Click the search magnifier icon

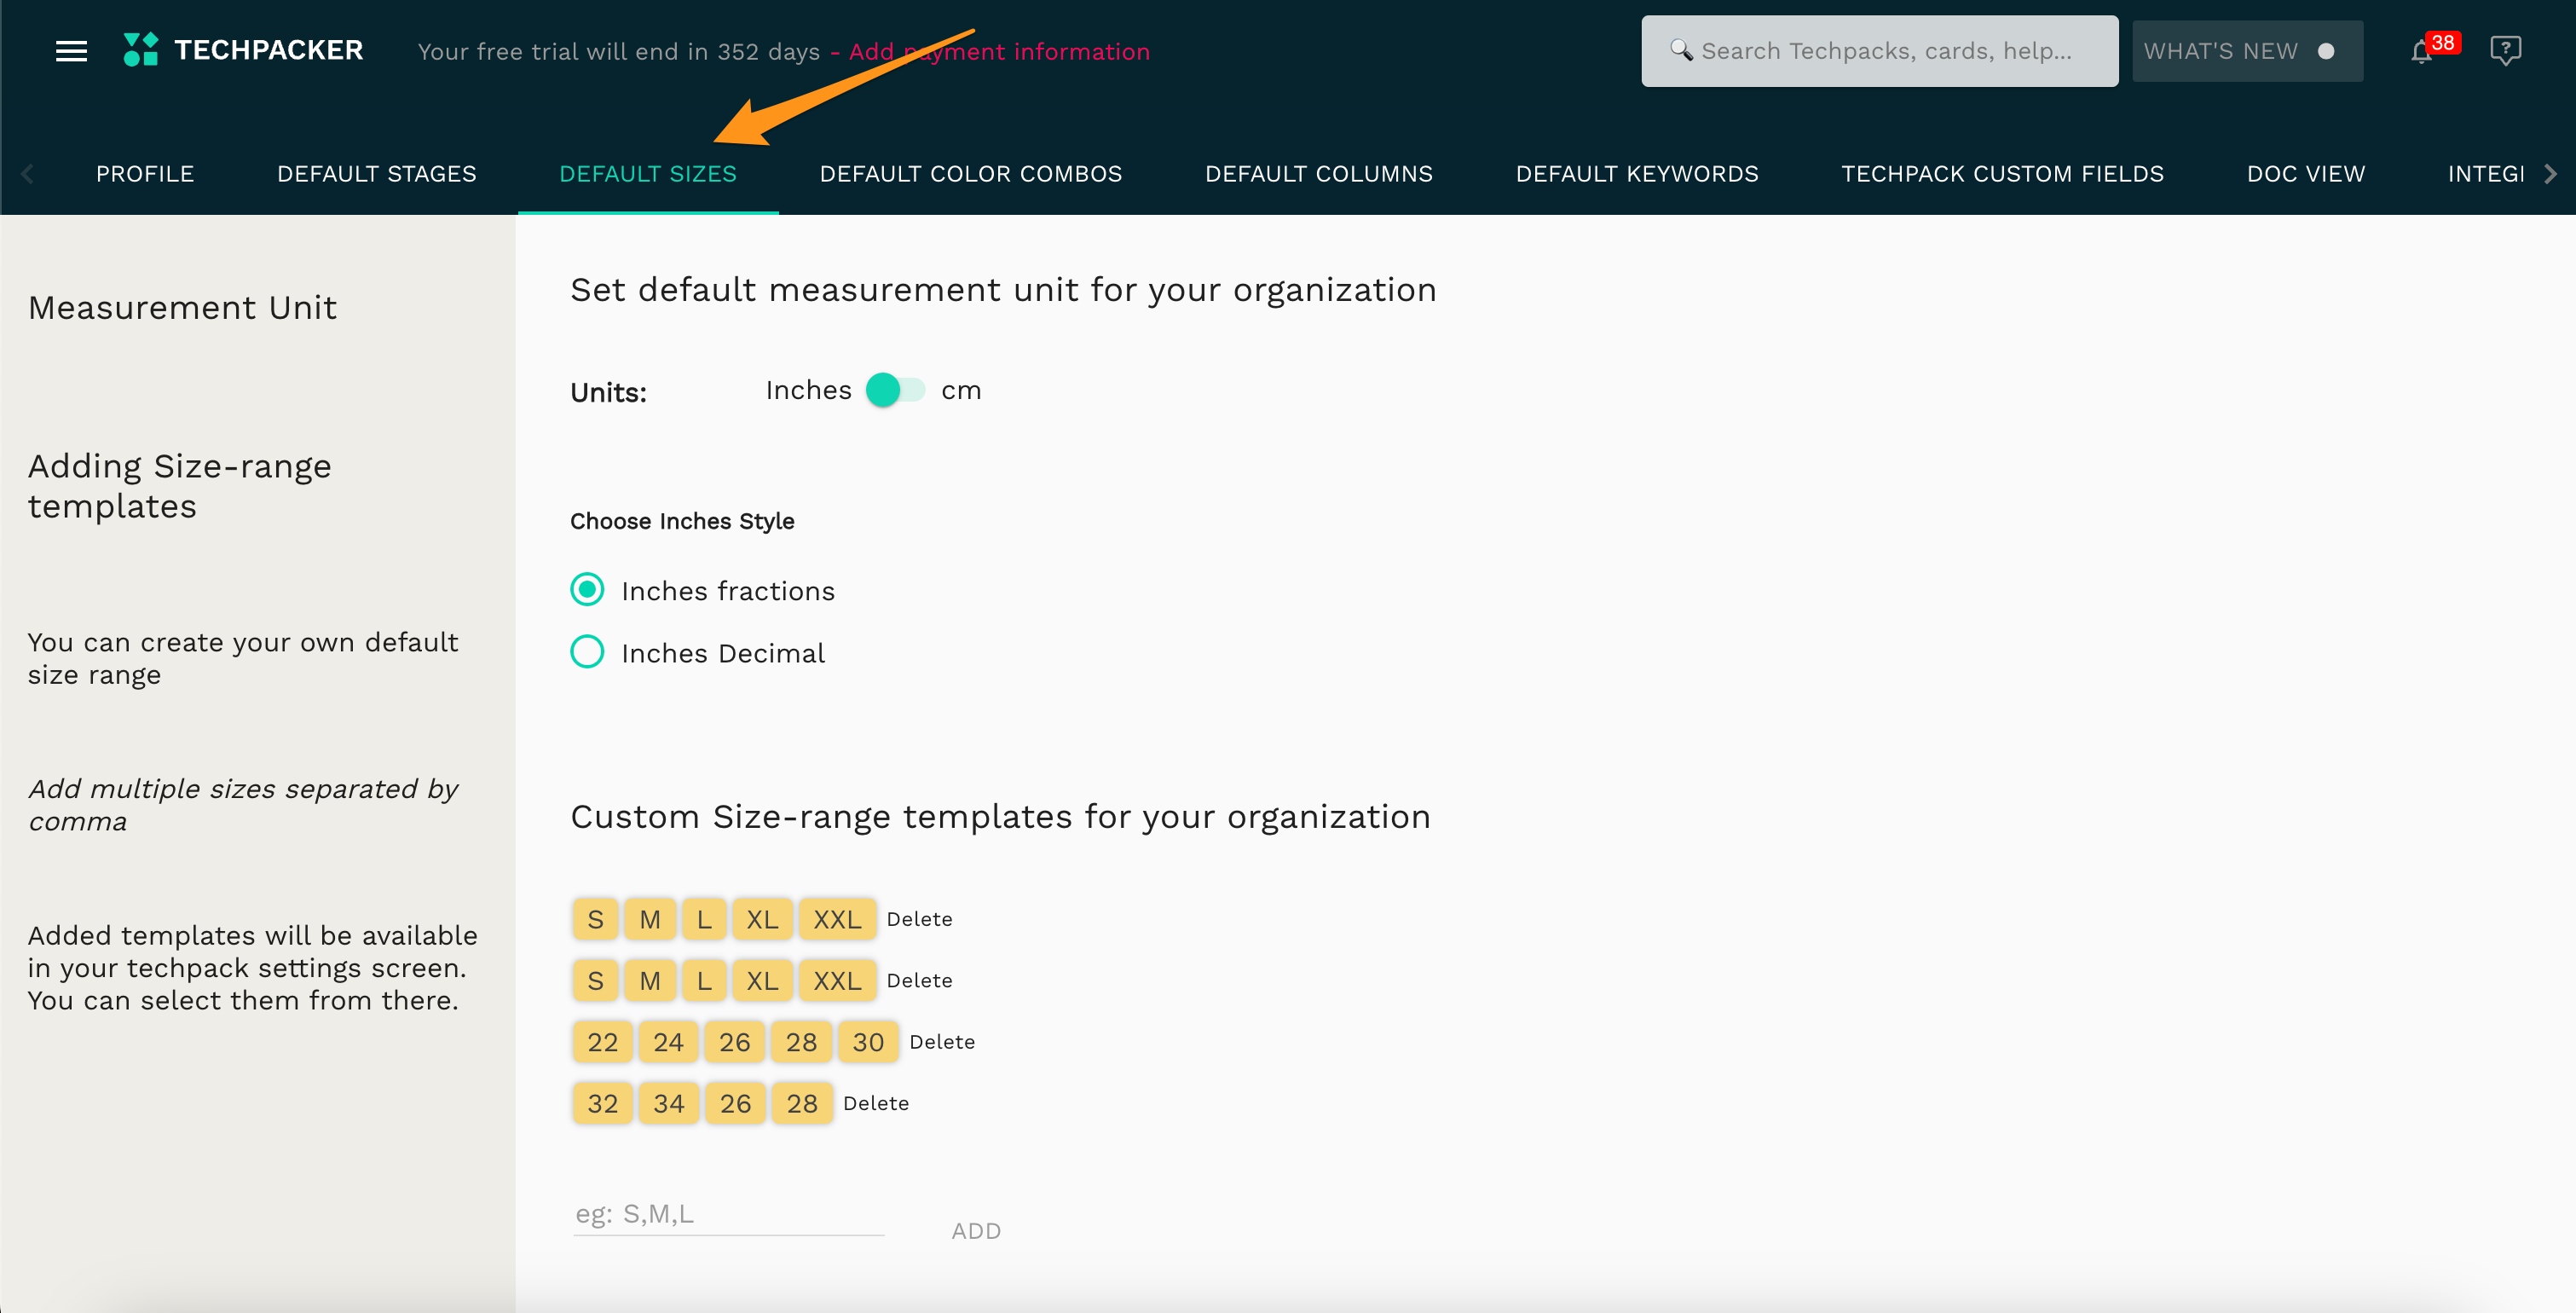[x=1681, y=50]
